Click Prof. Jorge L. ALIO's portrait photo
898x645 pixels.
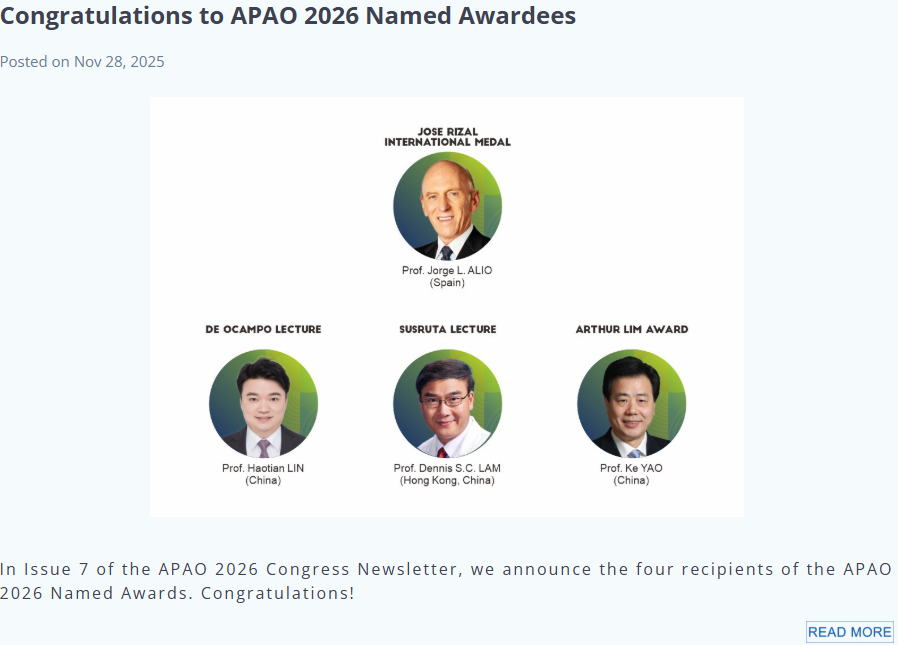(447, 206)
